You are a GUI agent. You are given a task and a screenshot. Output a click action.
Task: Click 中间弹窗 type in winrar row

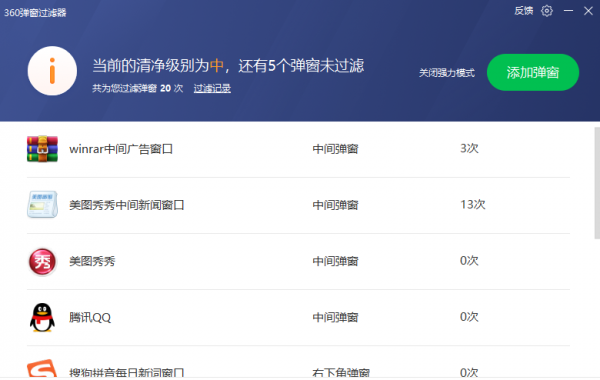335,149
